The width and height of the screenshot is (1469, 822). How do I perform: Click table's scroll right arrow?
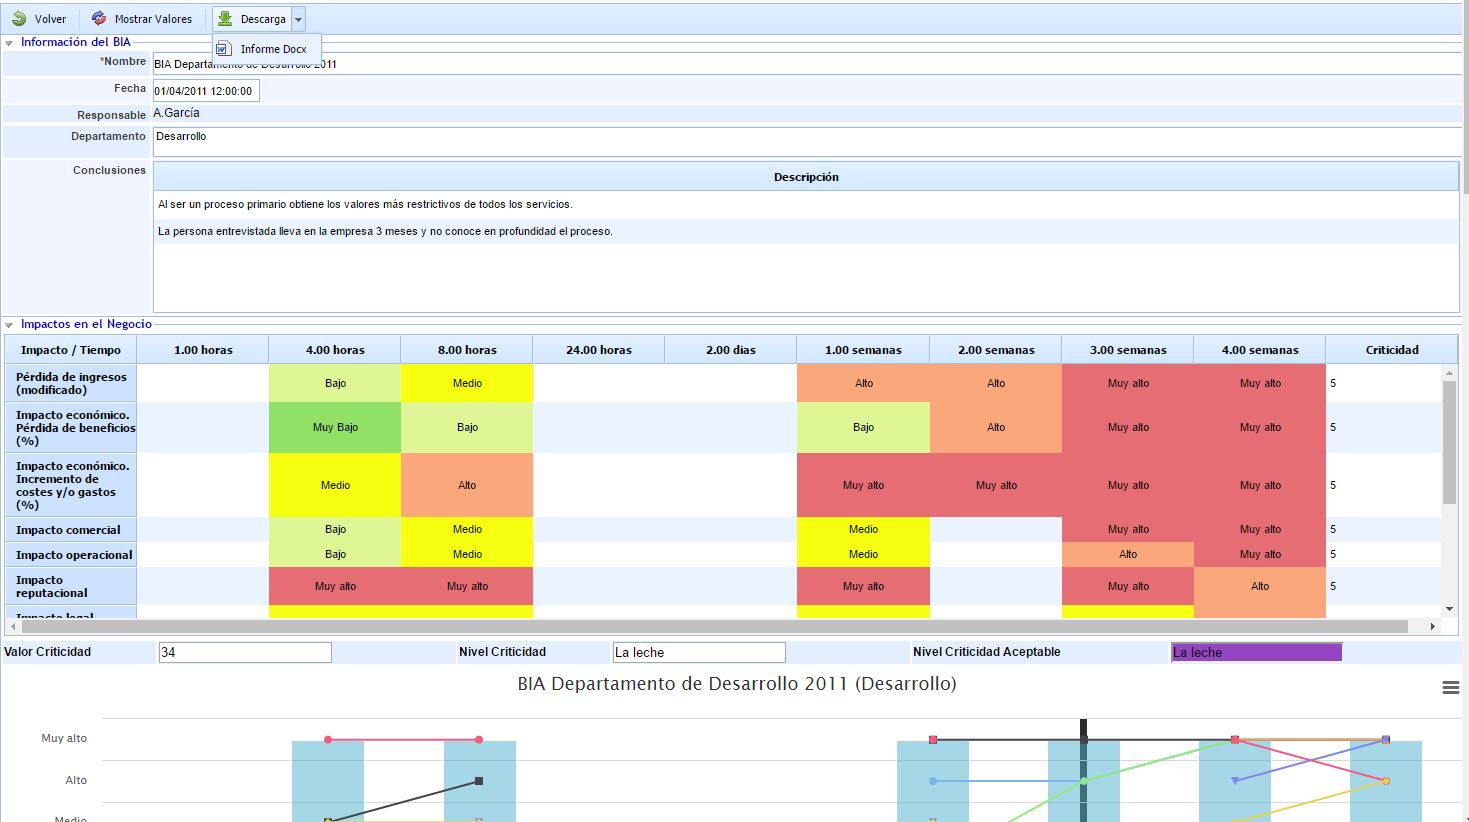[x=1432, y=627]
